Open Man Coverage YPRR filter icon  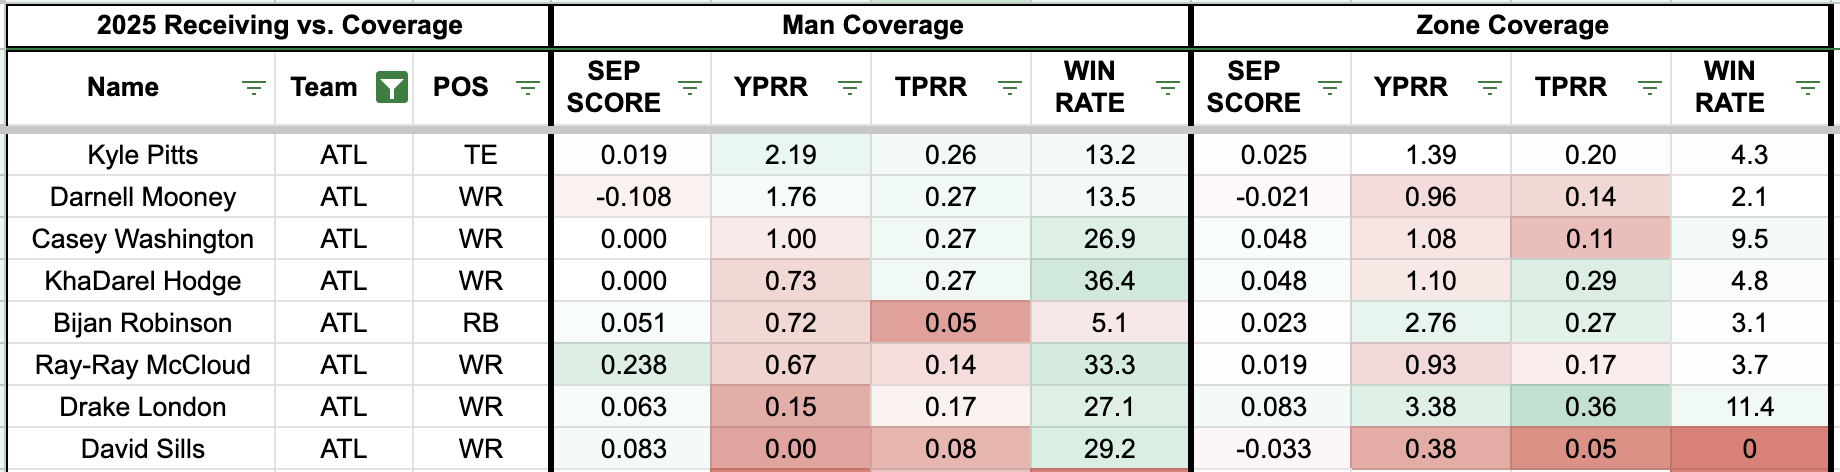849,88
